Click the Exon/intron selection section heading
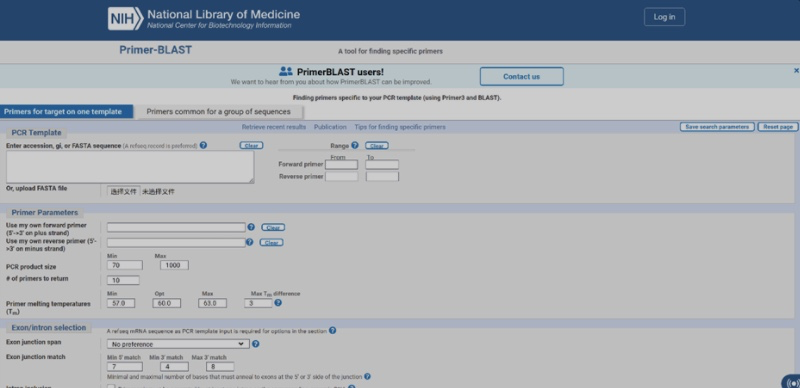The height and width of the screenshot is (388, 800). (49, 327)
